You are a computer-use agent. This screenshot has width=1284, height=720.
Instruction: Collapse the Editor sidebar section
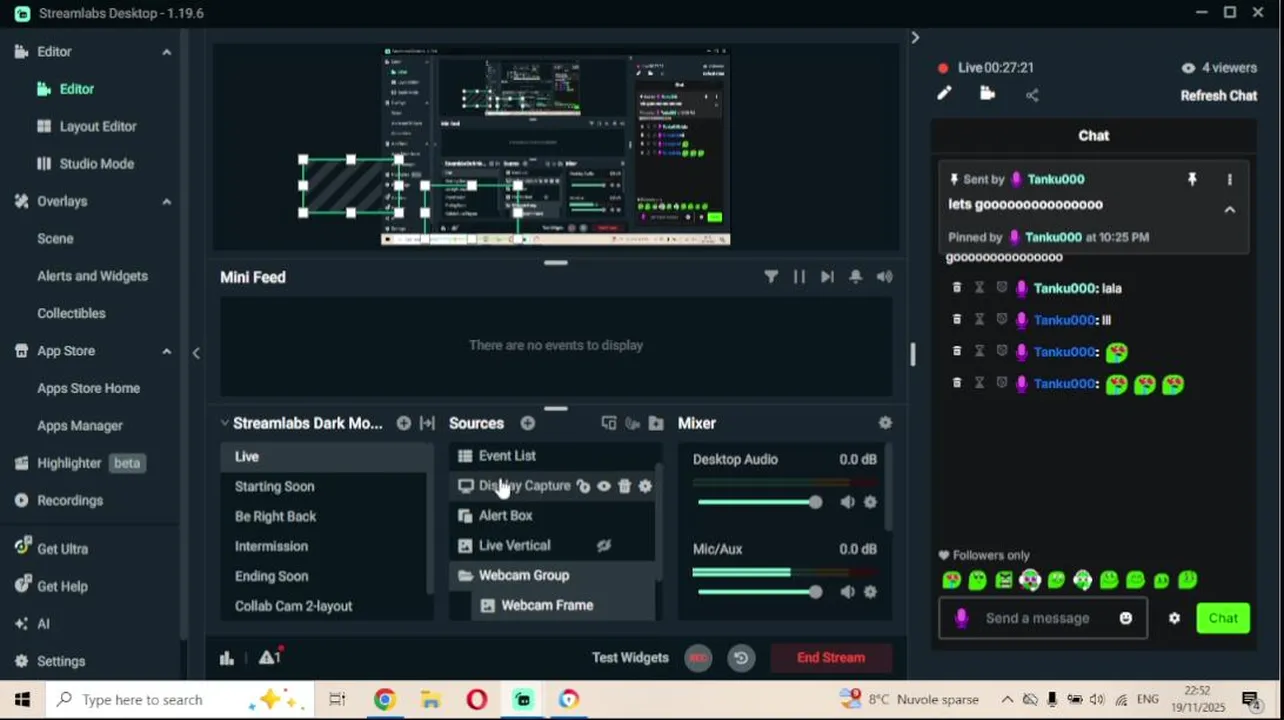(166, 52)
